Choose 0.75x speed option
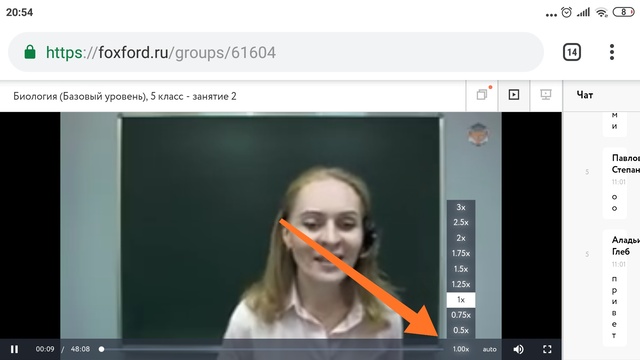640x360 pixels. pyautogui.click(x=461, y=315)
